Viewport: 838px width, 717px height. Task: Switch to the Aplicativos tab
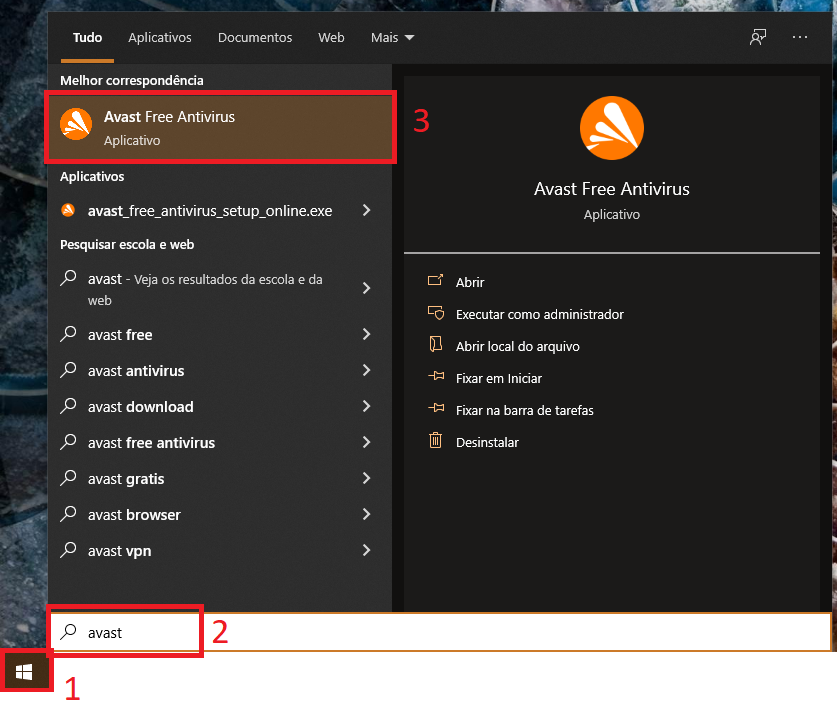click(x=159, y=38)
